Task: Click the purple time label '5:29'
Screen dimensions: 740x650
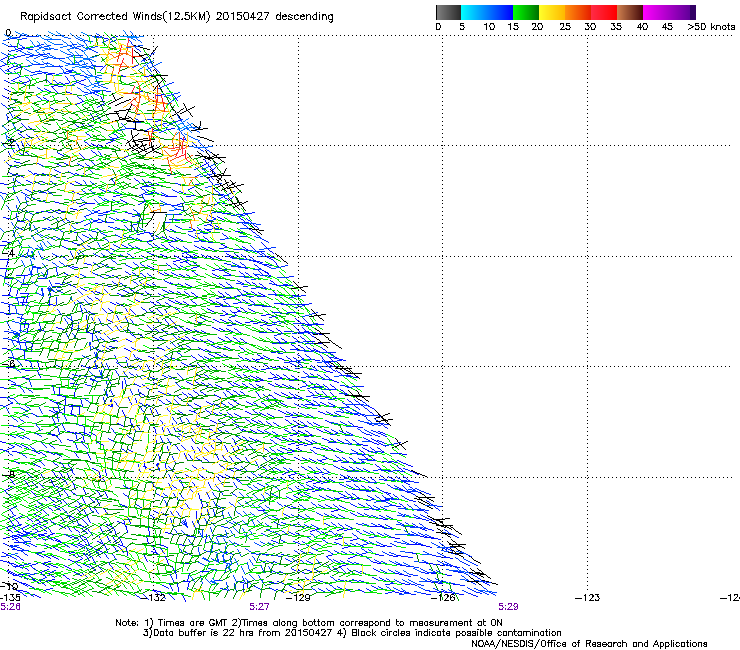Action: [x=508, y=607]
